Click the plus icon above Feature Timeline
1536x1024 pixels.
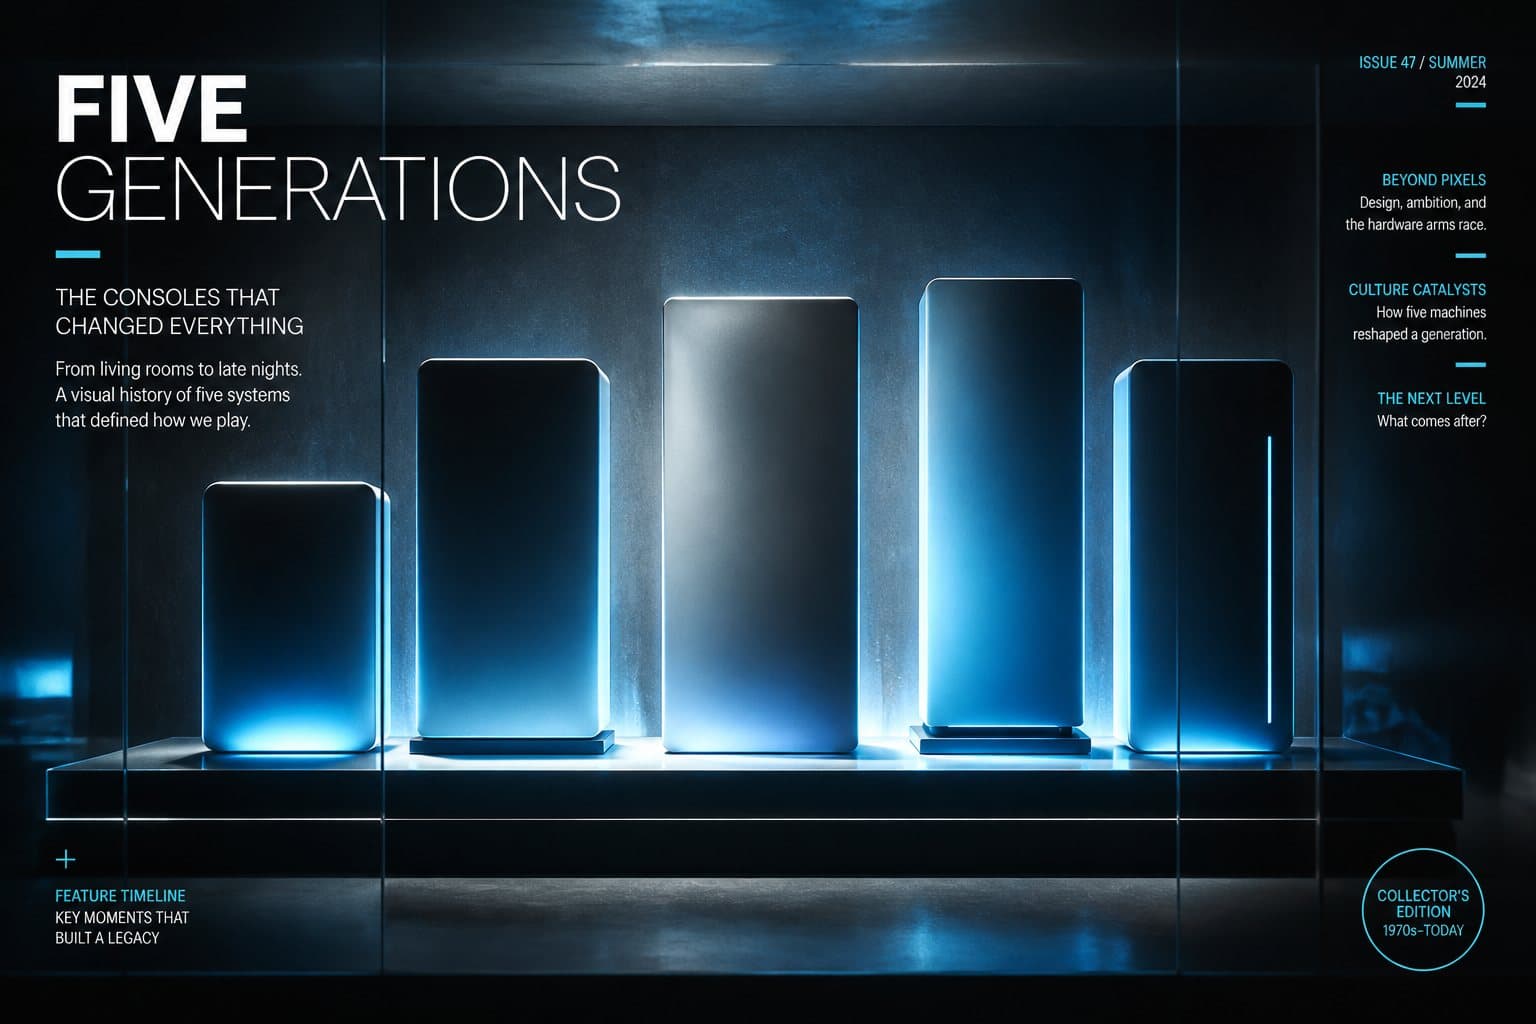[x=66, y=859]
